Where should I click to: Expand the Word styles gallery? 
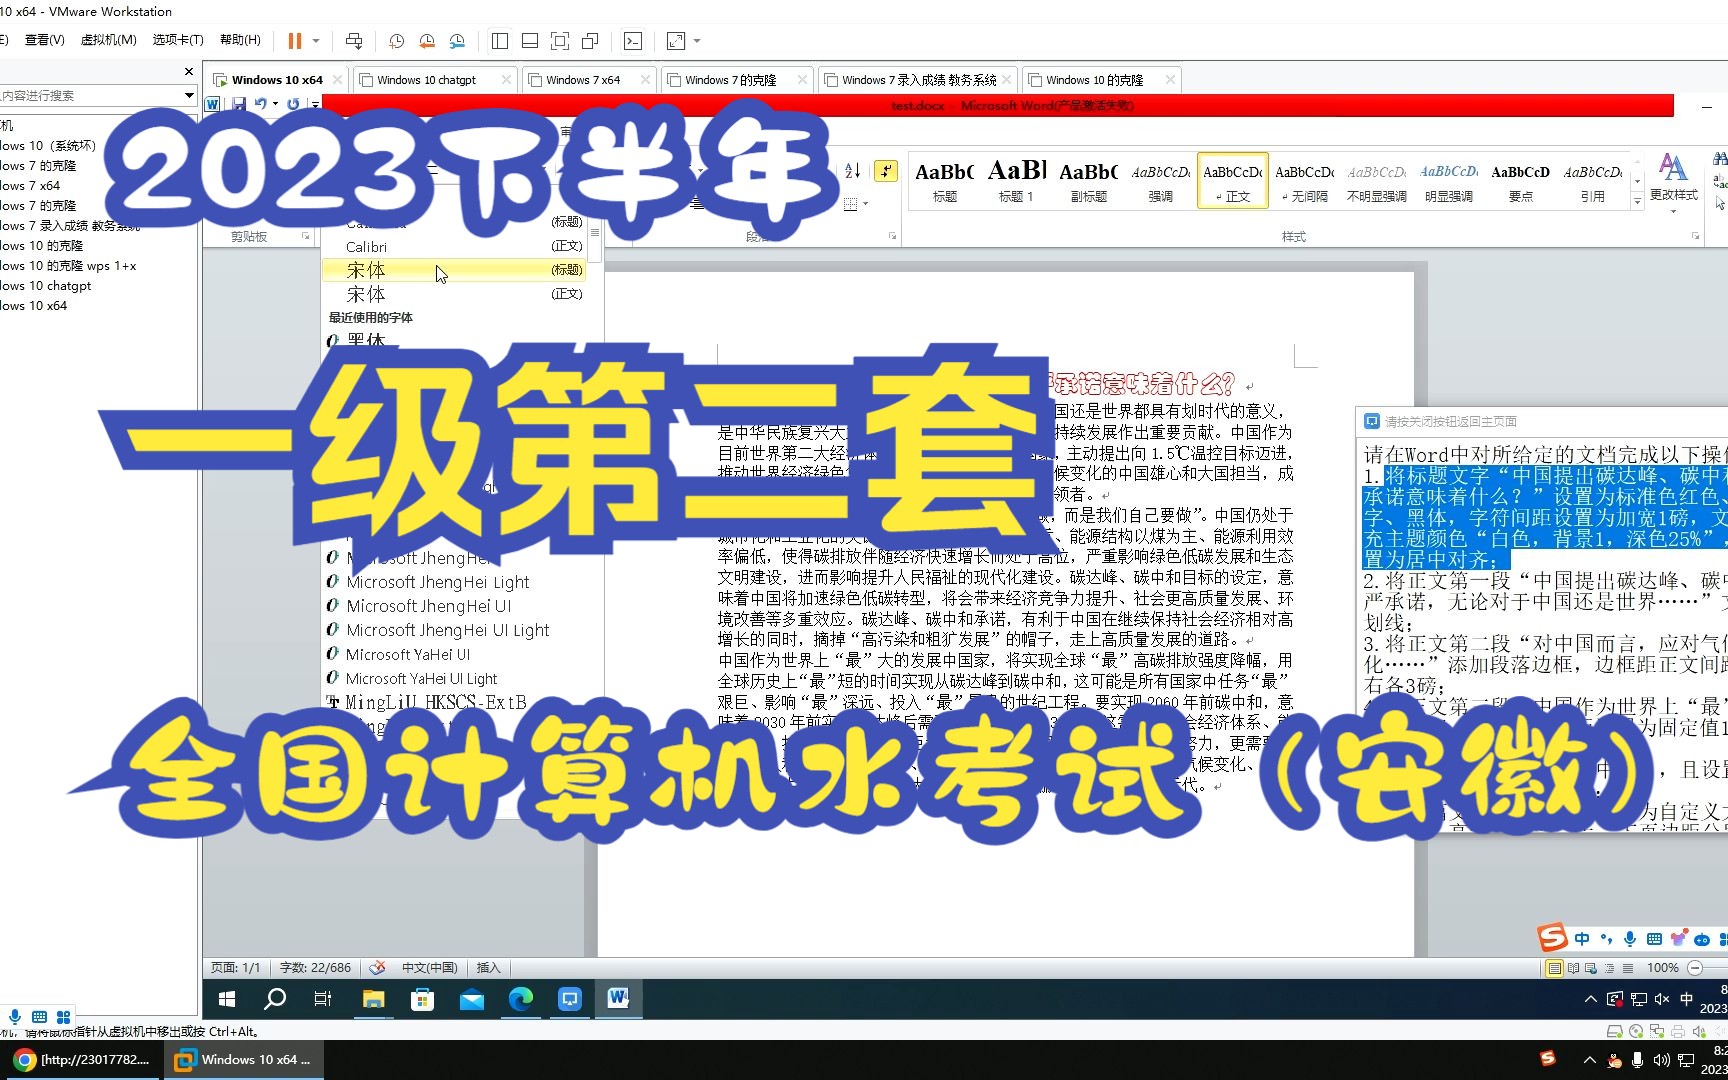1637,201
